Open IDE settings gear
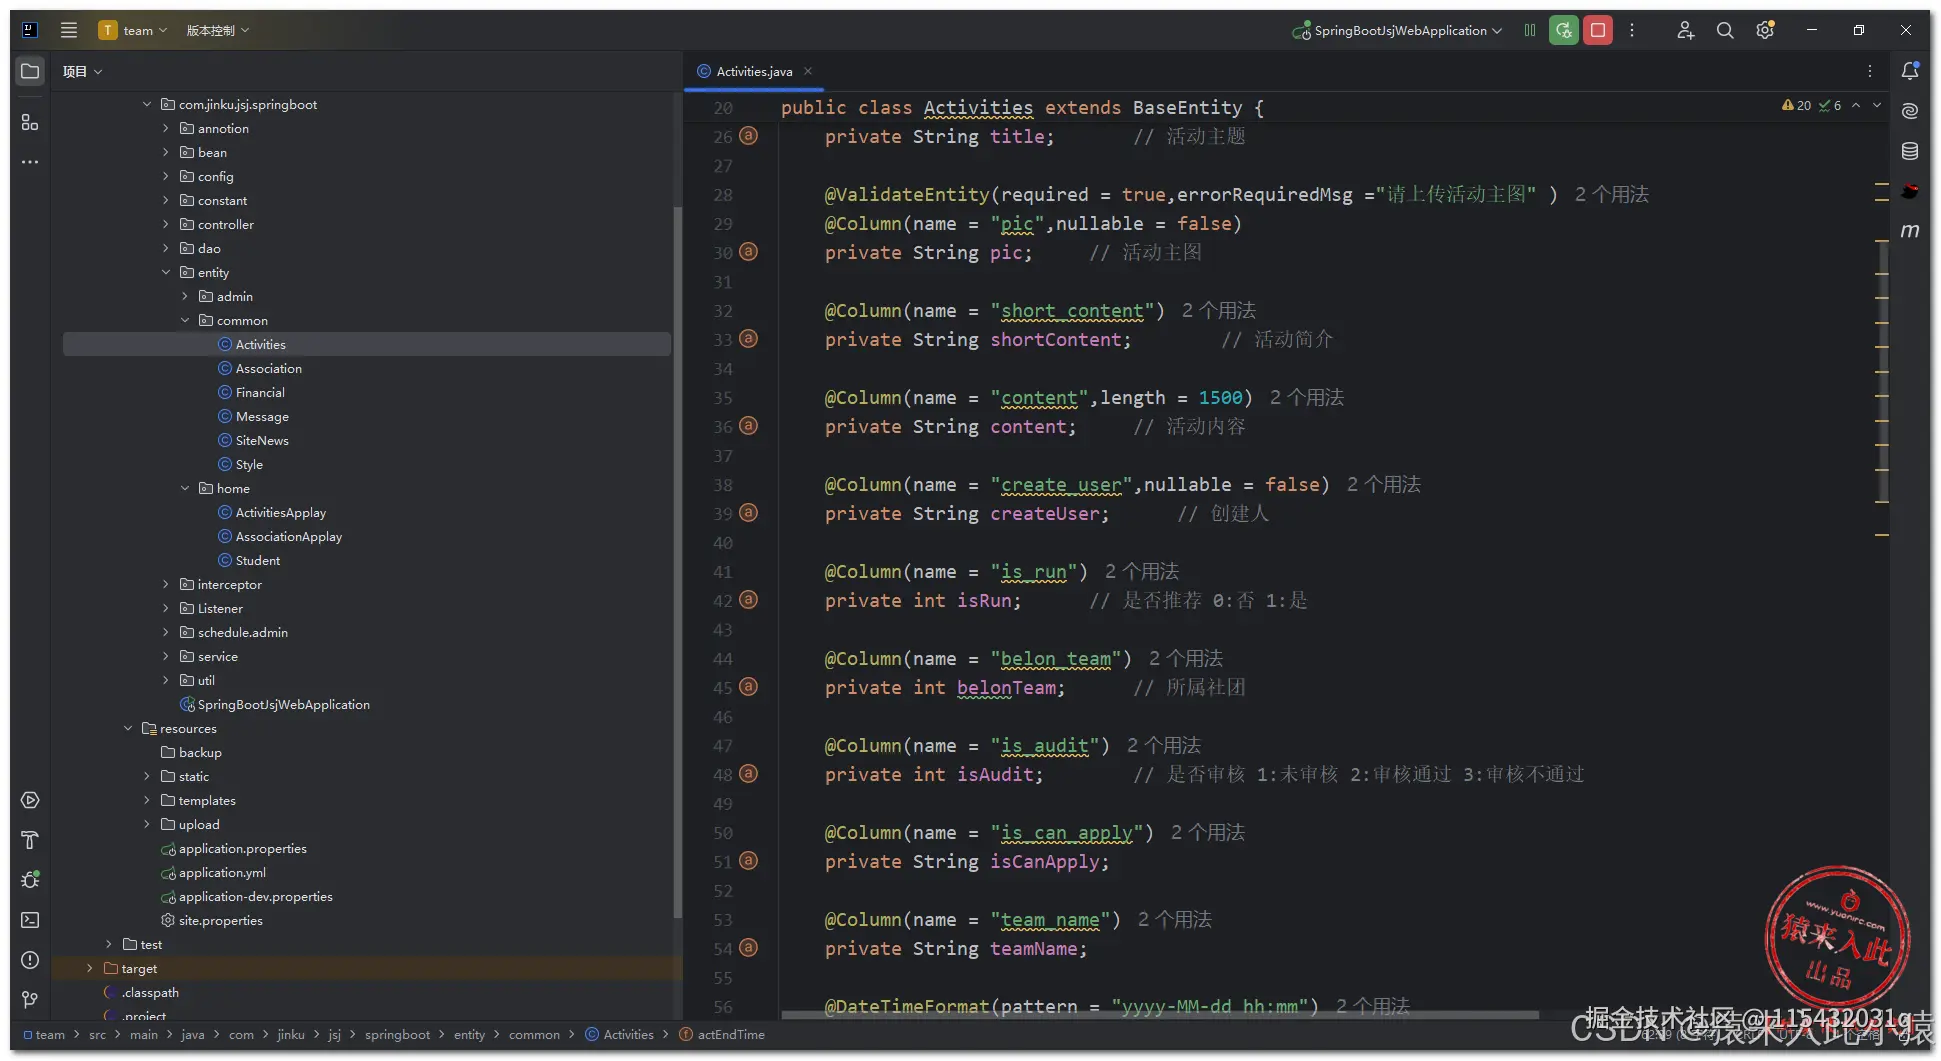Screen dimensions: 1941x1061 pos(1765,30)
